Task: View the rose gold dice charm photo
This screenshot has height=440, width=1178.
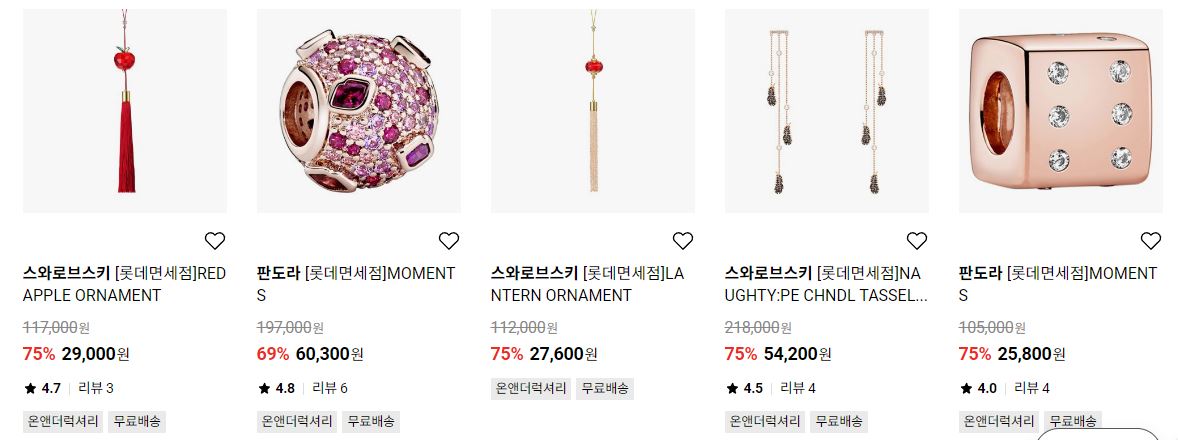Action: [x=1061, y=111]
